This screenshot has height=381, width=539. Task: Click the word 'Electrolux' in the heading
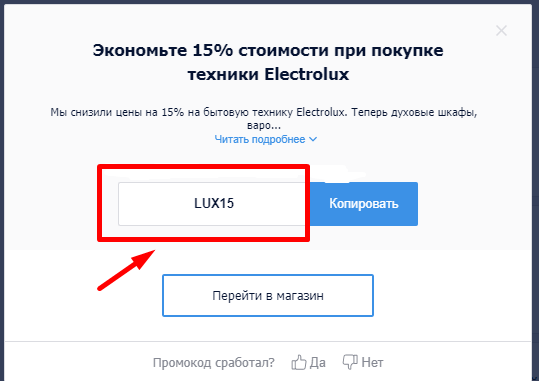tap(307, 74)
